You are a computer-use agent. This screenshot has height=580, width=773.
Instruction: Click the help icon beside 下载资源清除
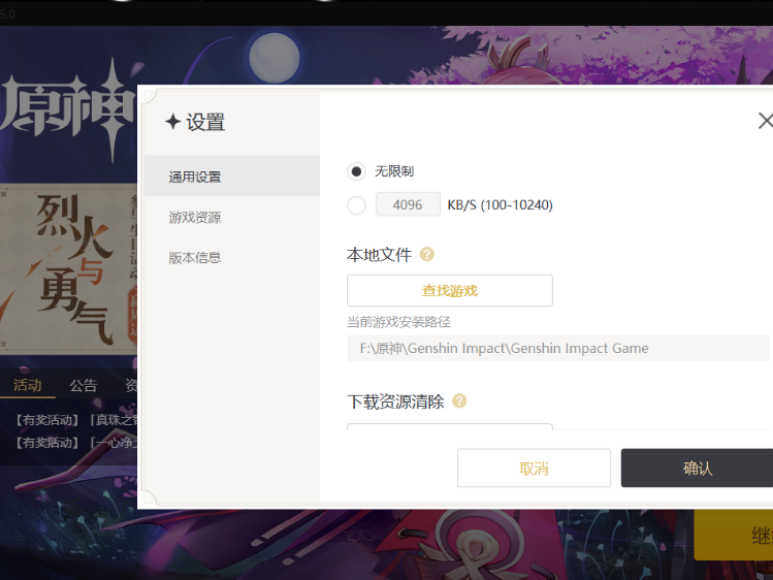pyautogui.click(x=459, y=401)
